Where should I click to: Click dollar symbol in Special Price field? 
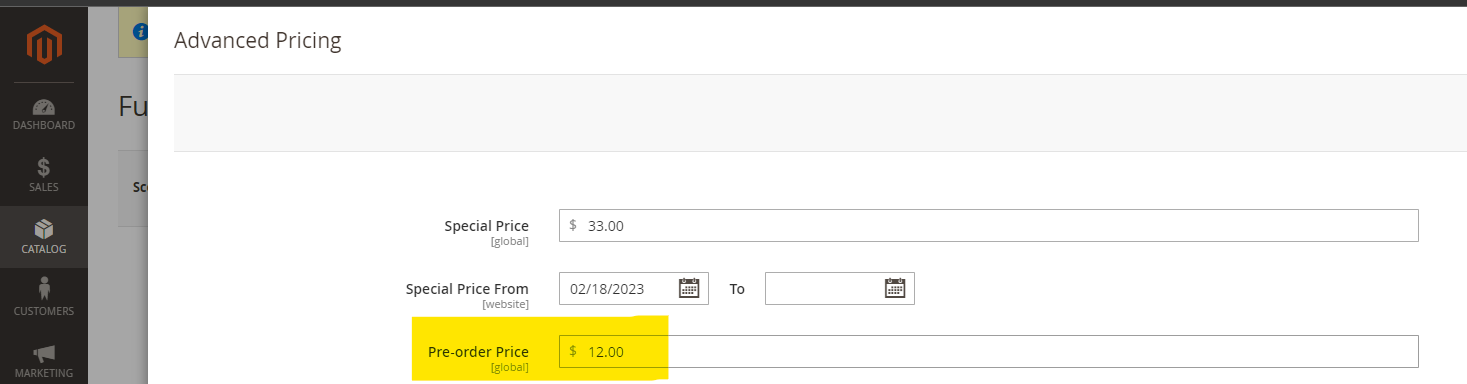(573, 226)
